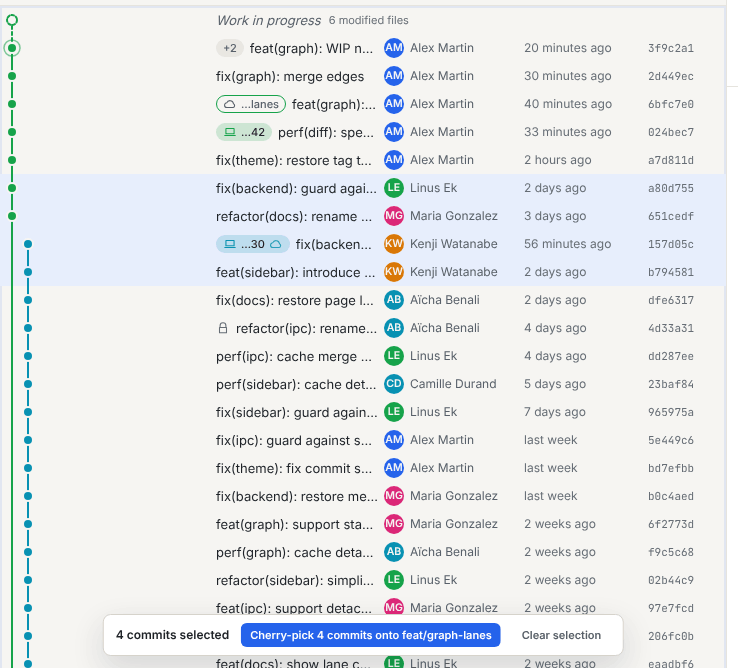The image size is (738, 668).
Task: Click the HEAD node for commit 3f9c2a1
Action: coord(12,48)
